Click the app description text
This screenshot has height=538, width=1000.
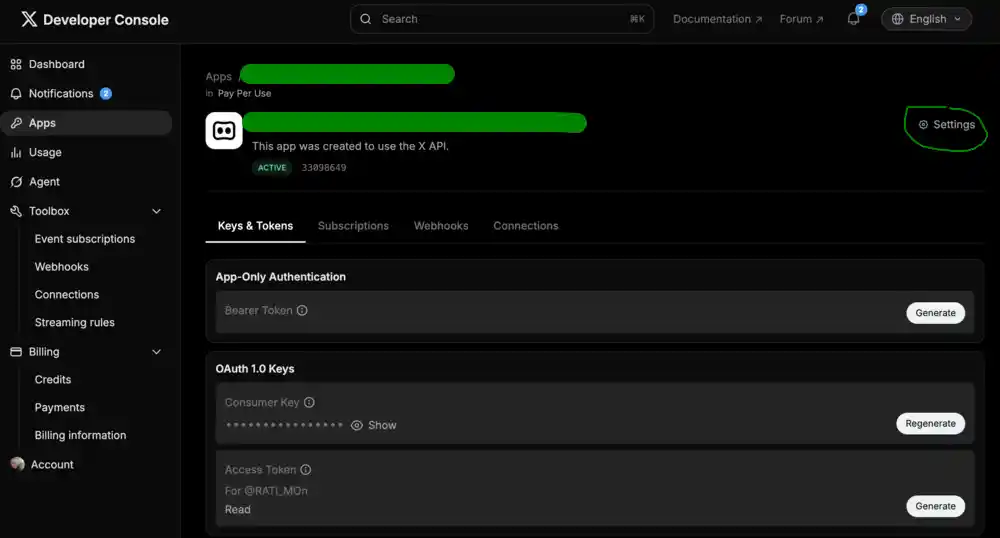click(350, 146)
